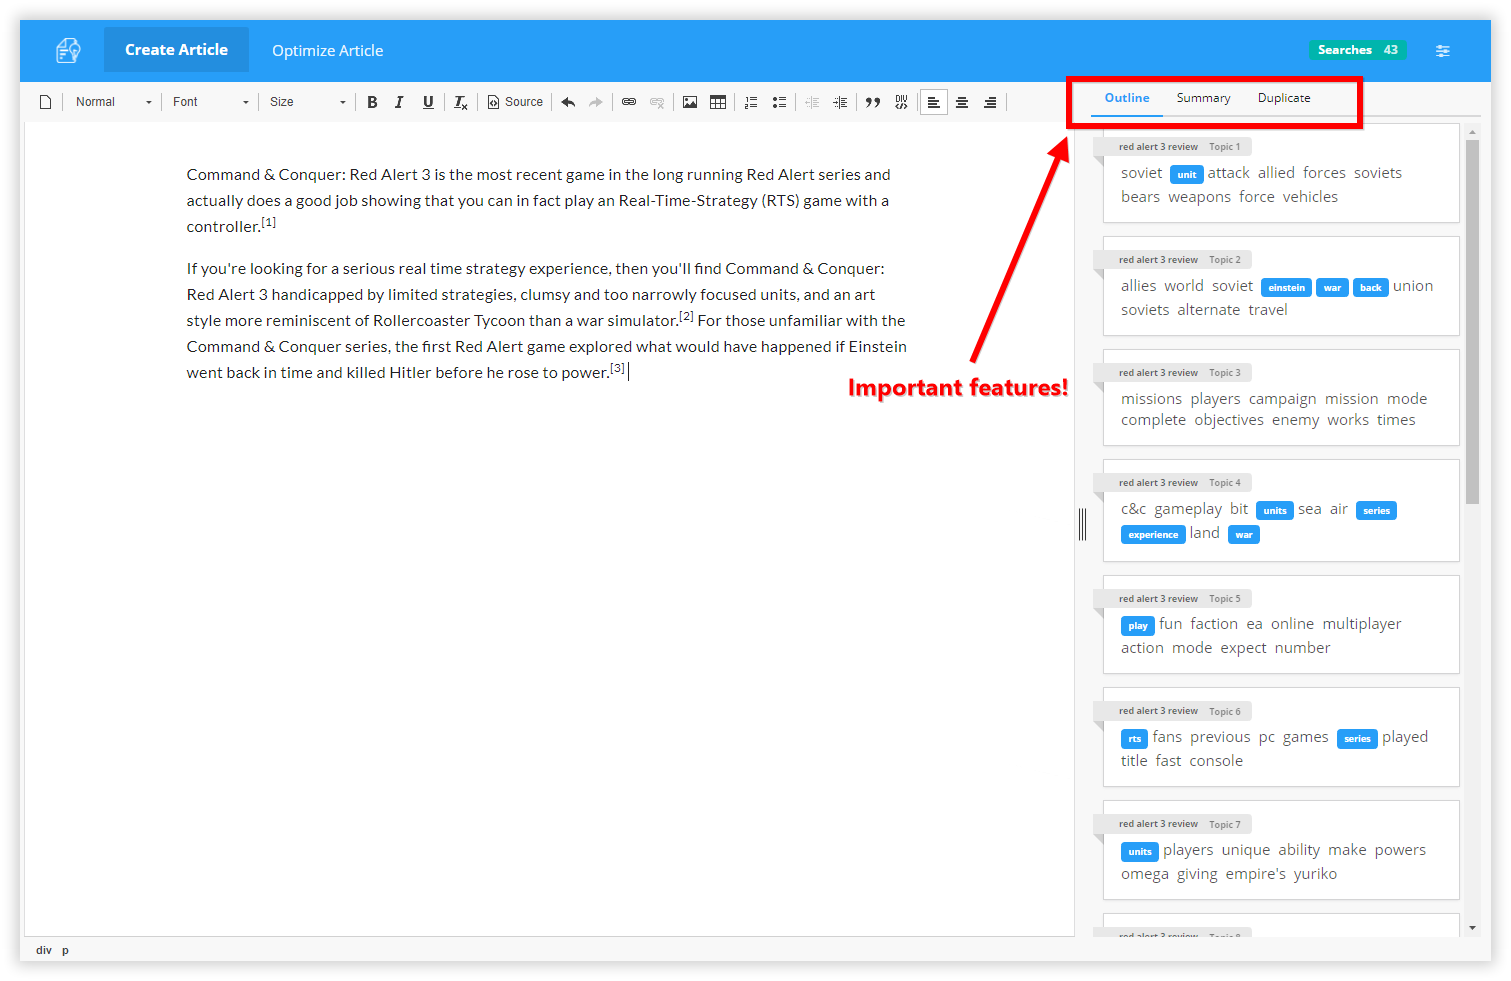Switch to Source view
Viewport: 1511px width, 981px height.
(515, 102)
